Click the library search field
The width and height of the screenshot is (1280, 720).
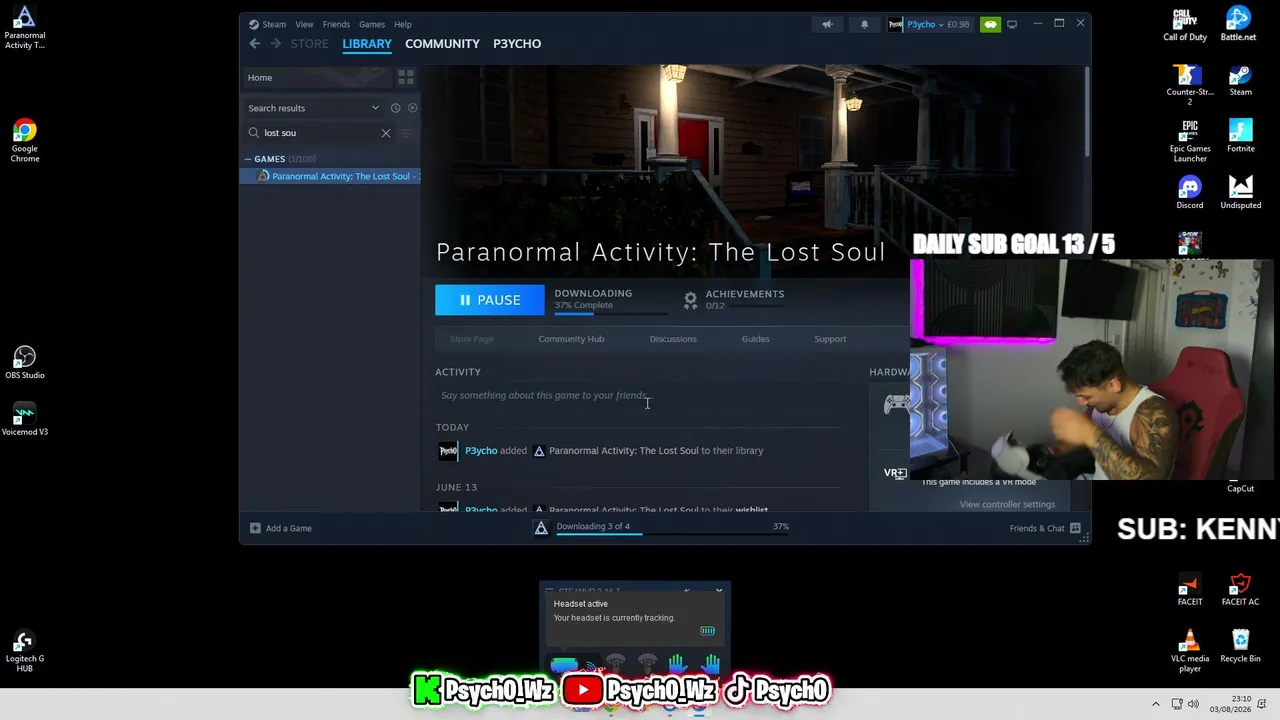pos(320,133)
